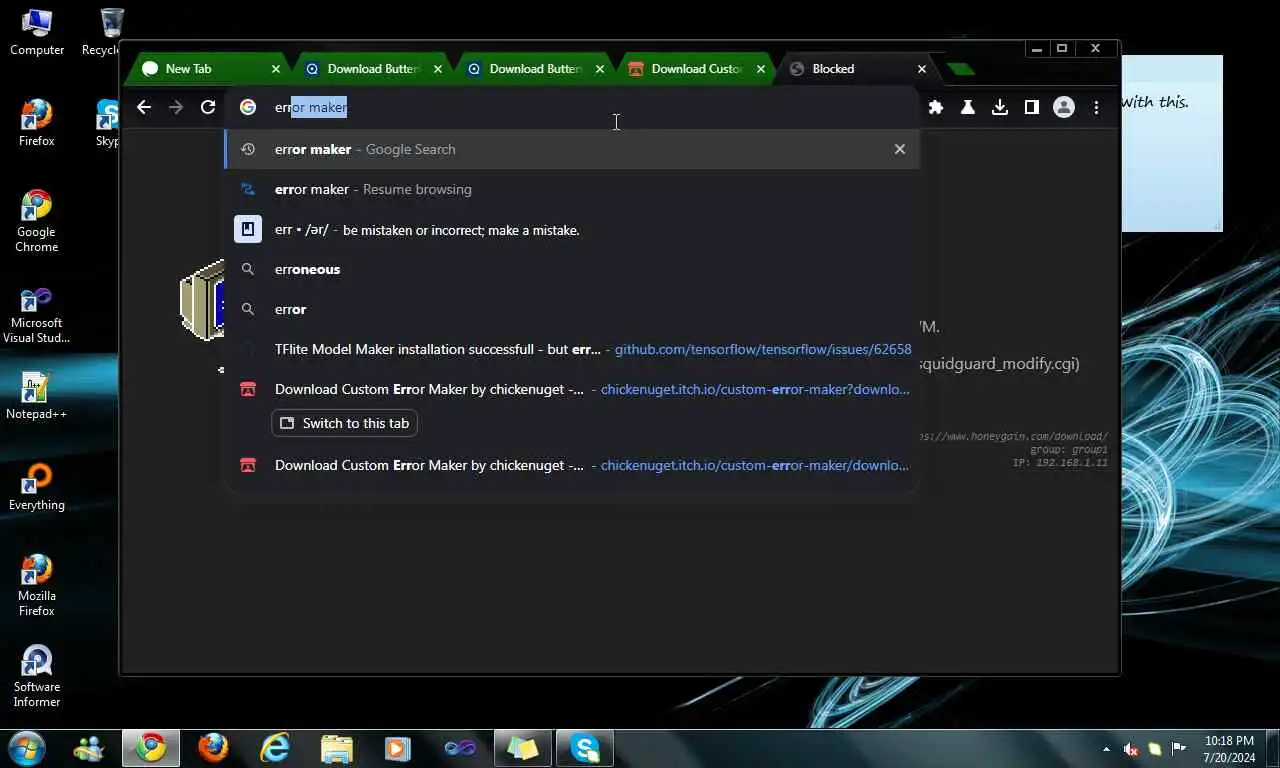
Task: Go back using the Chrome back arrow
Action: [144, 107]
